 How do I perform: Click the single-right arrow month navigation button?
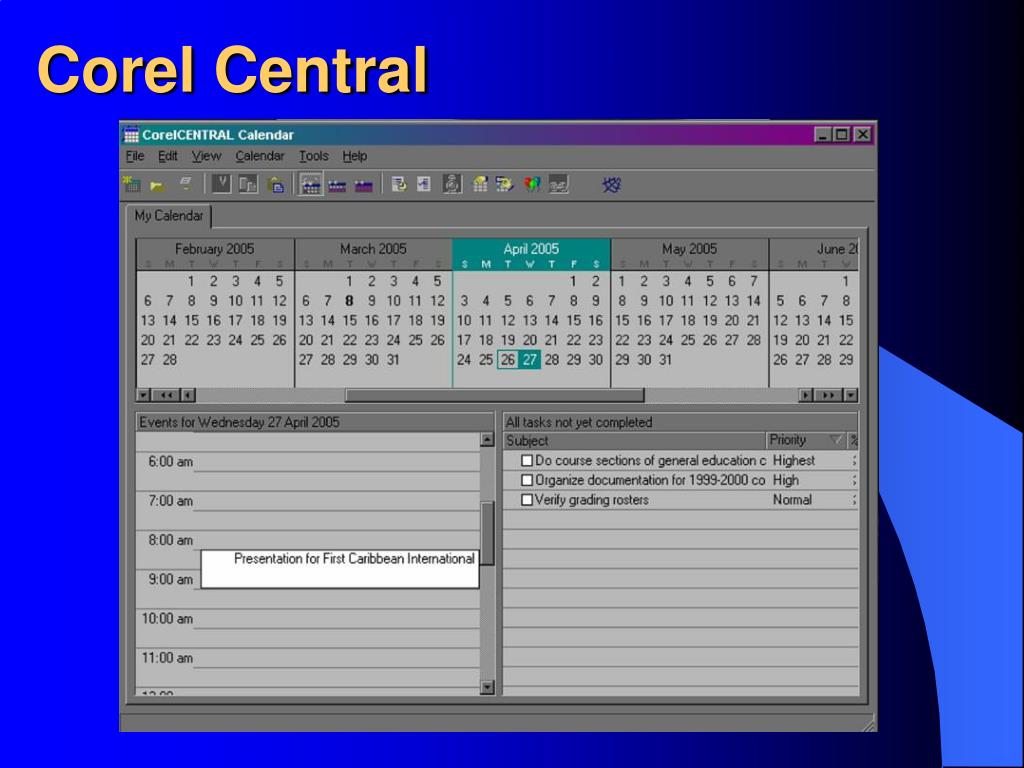[806, 395]
